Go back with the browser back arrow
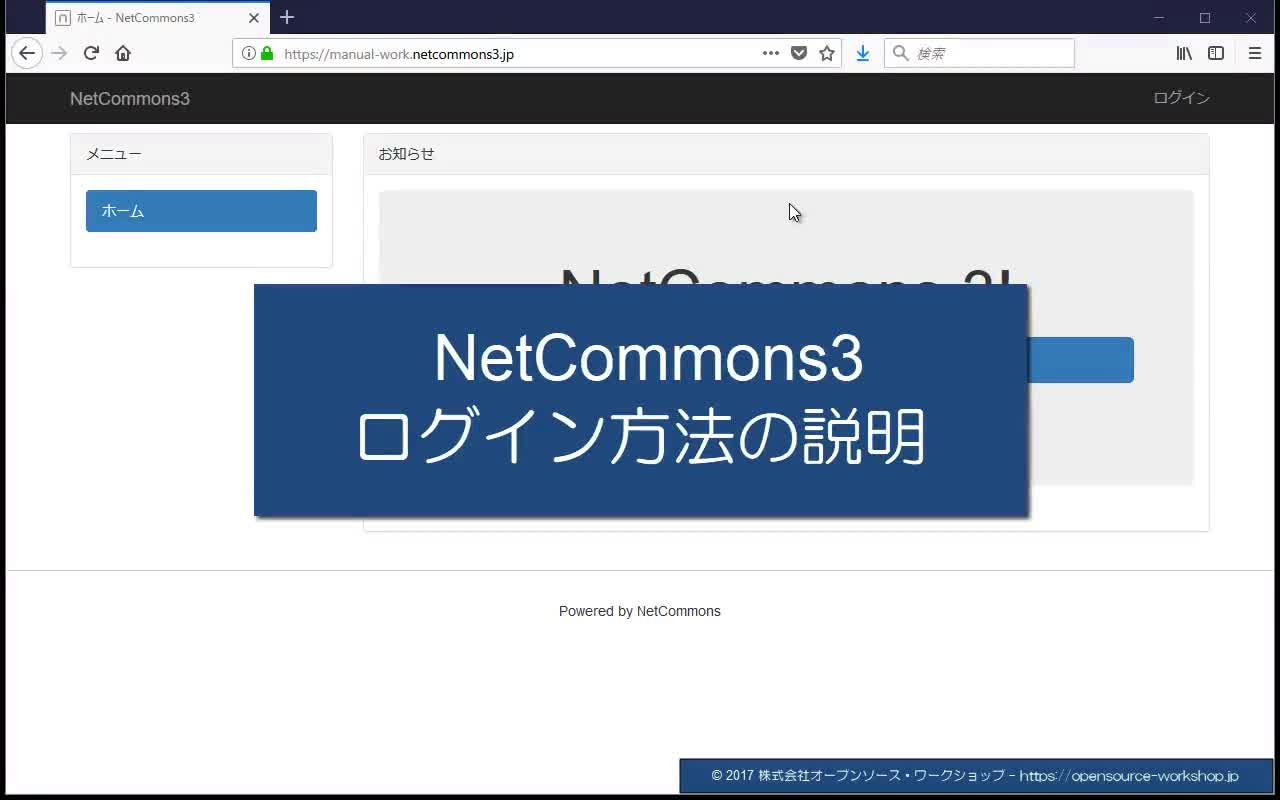The height and width of the screenshot is (800, 1280). pyautogui.click(x=27, y=53)
